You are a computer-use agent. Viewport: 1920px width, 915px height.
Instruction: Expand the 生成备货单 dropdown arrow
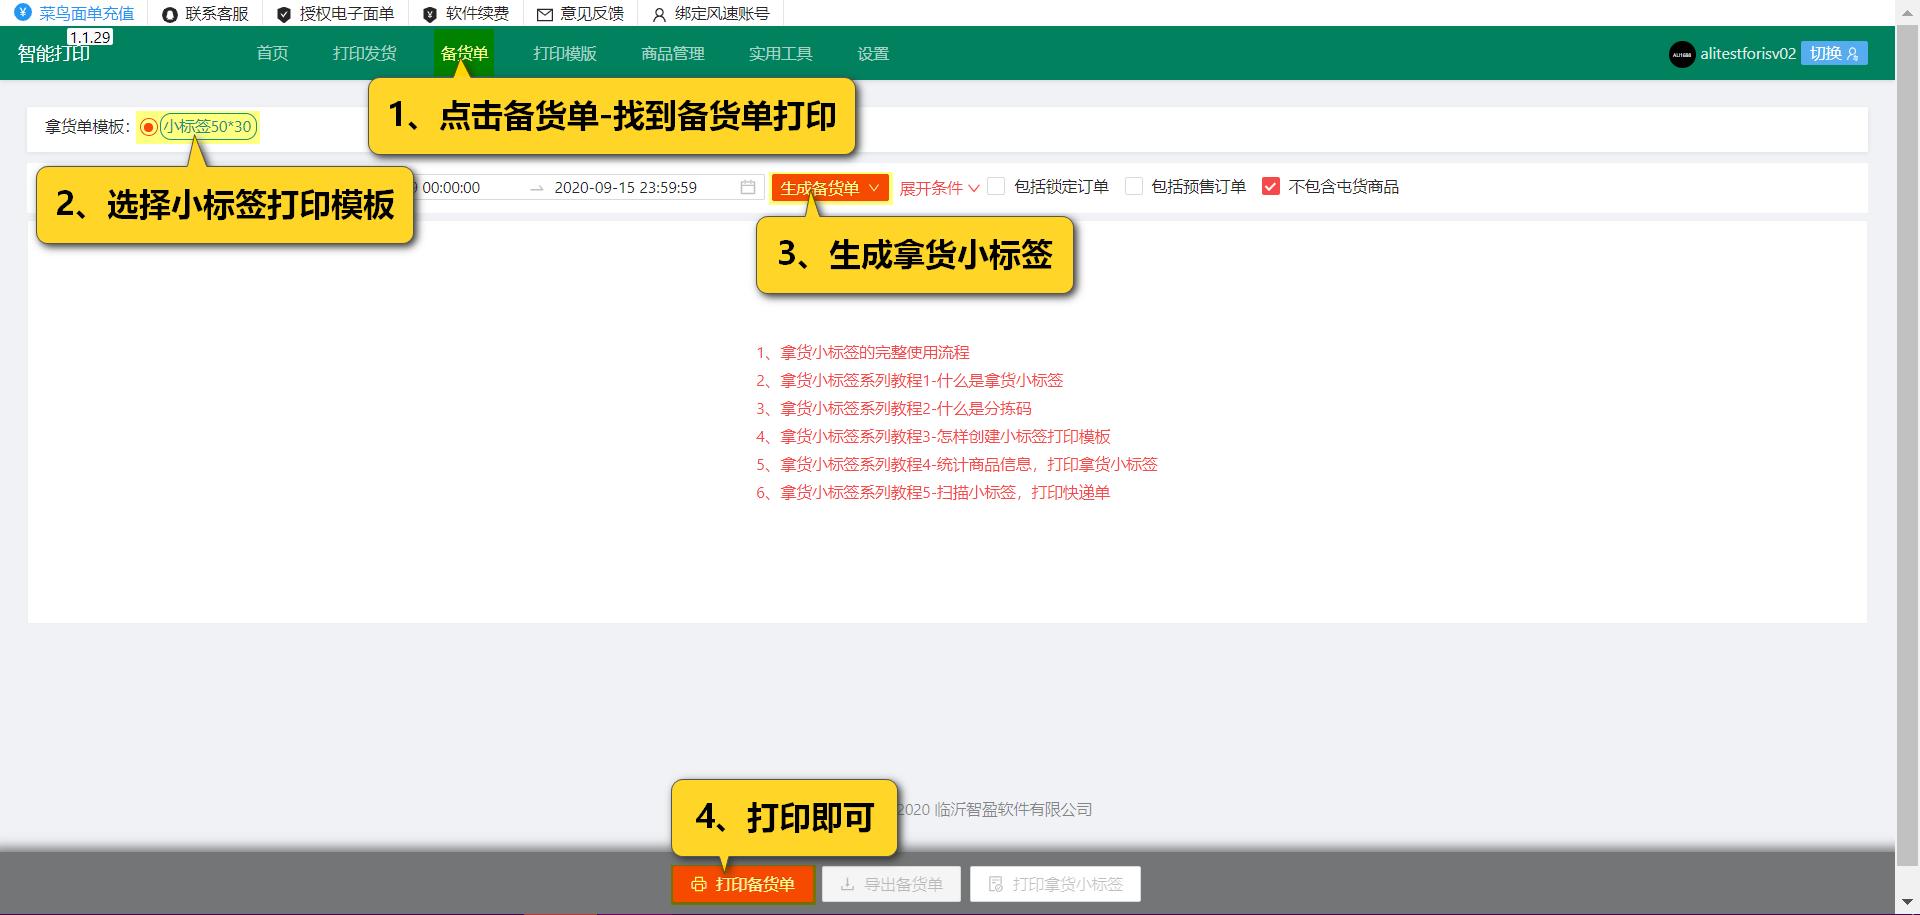point(874,187)
